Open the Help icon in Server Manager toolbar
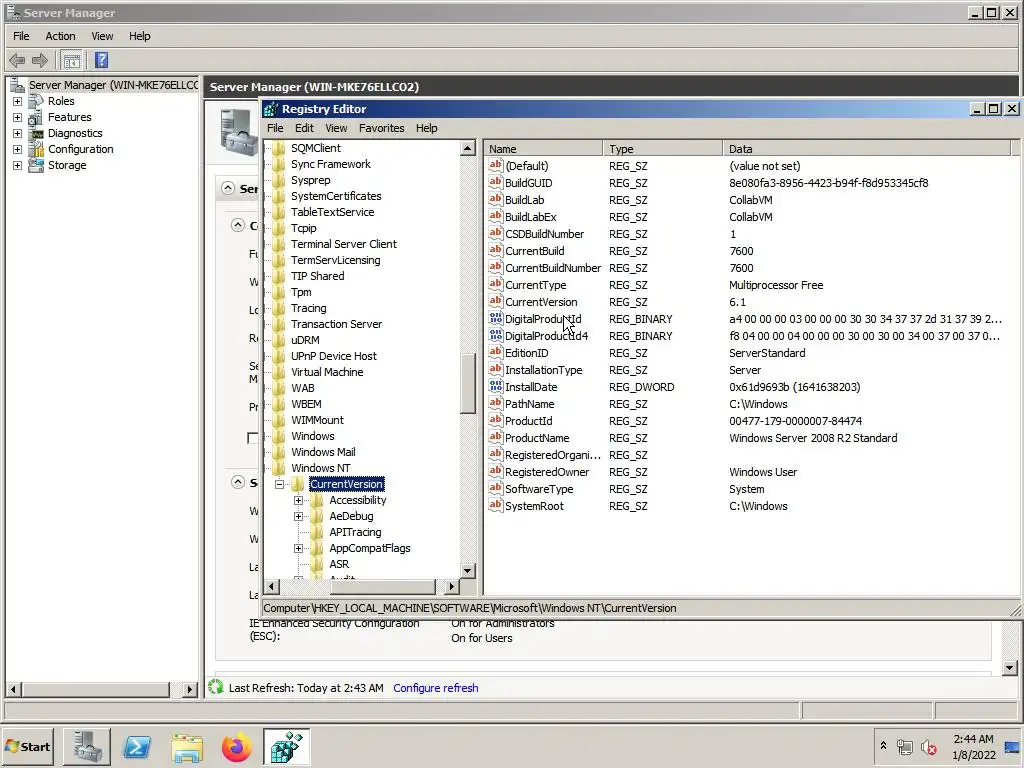 pos(101,61)
